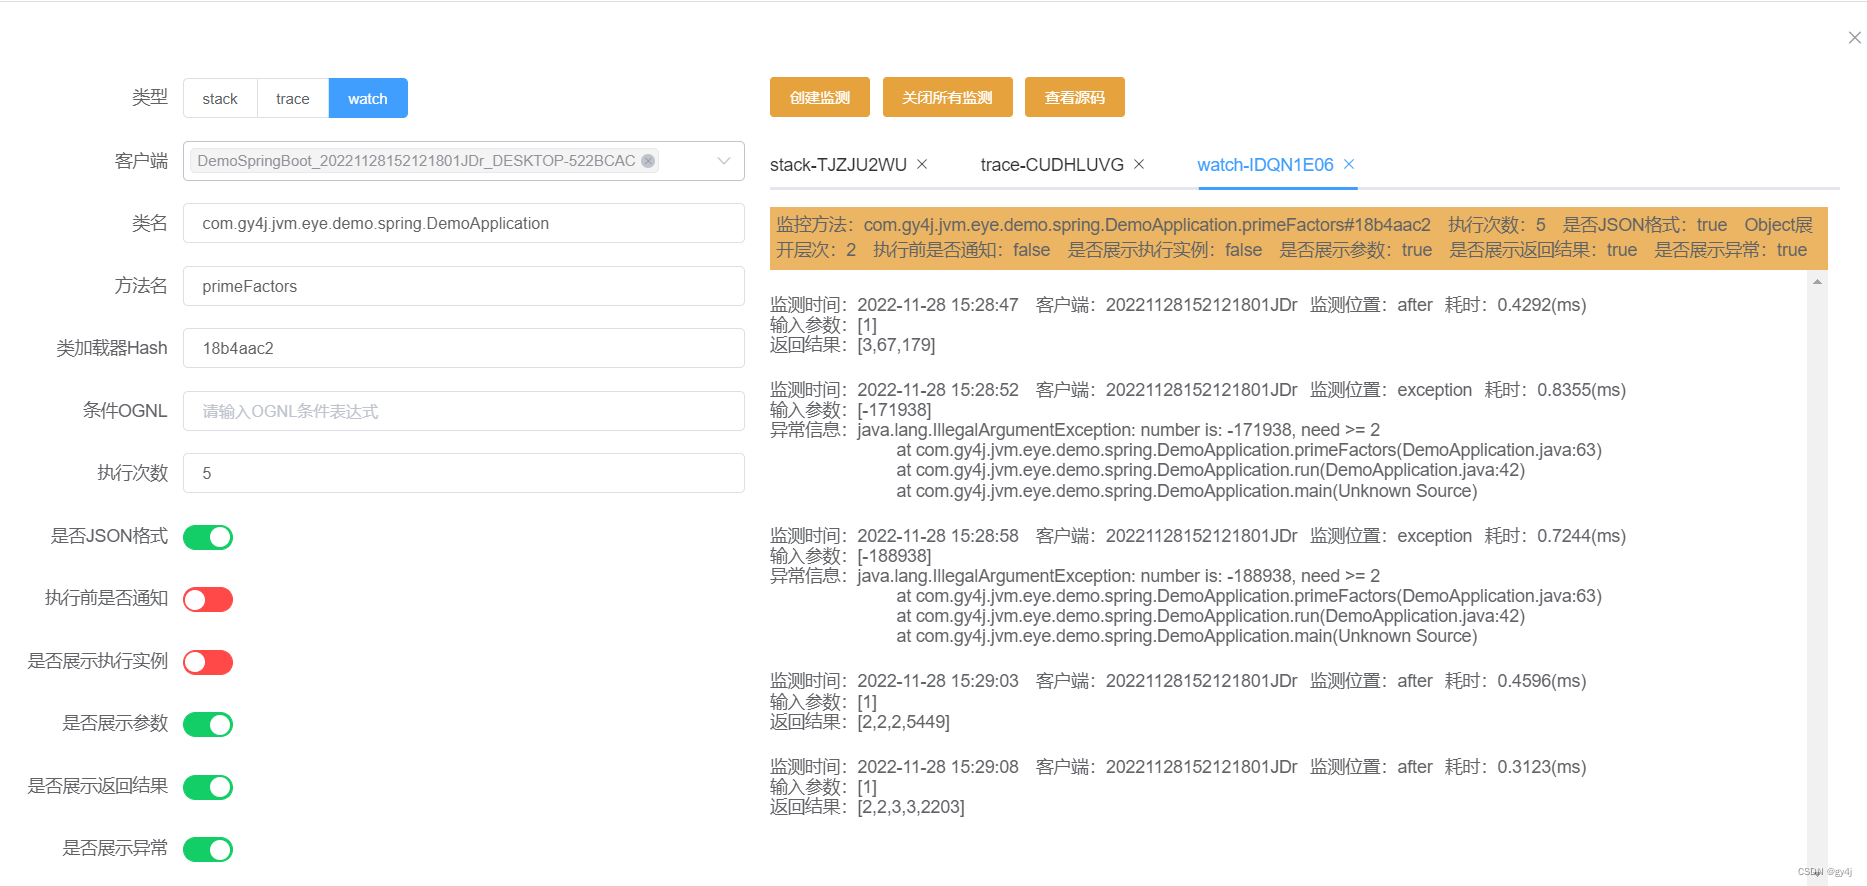Click the 15:29:08 monitoring entry header
This screenshot has height=886, width=1867.
click(1178, 767)
